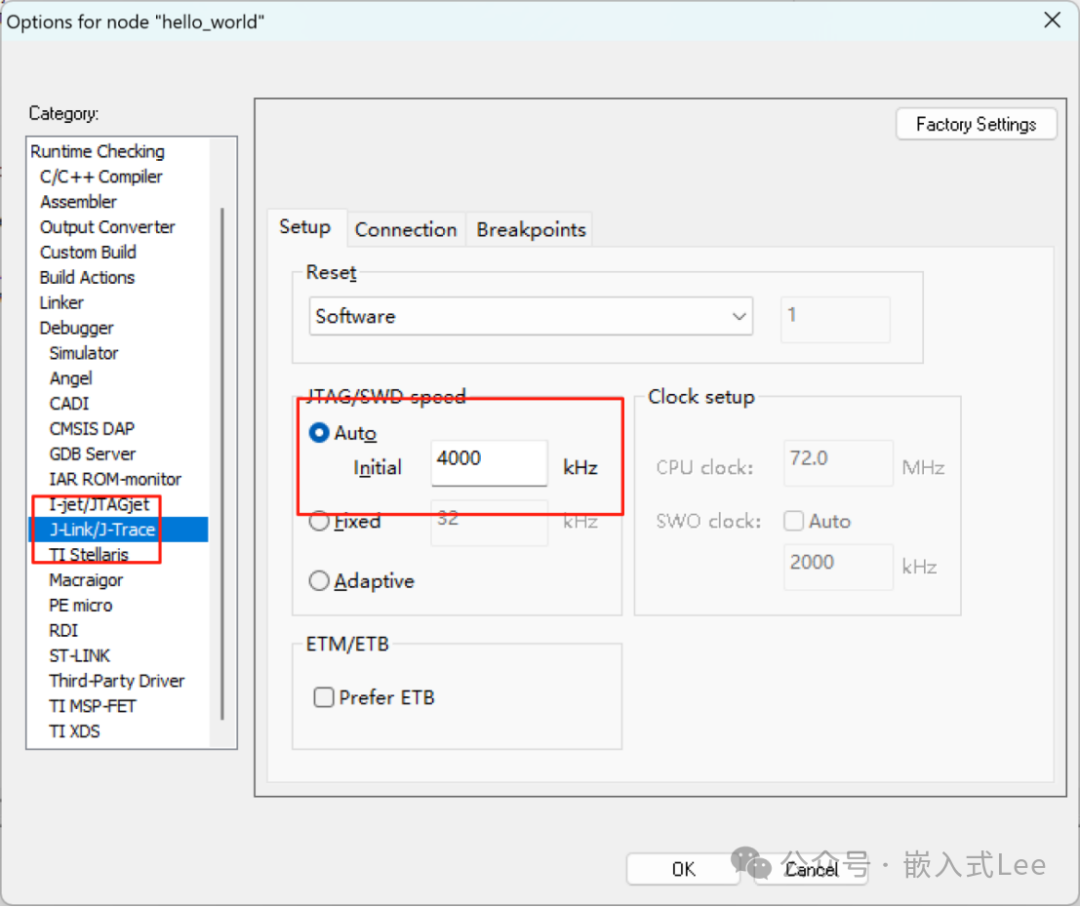
Task: Open the GDB Server settings
Action: click(91, 453)
